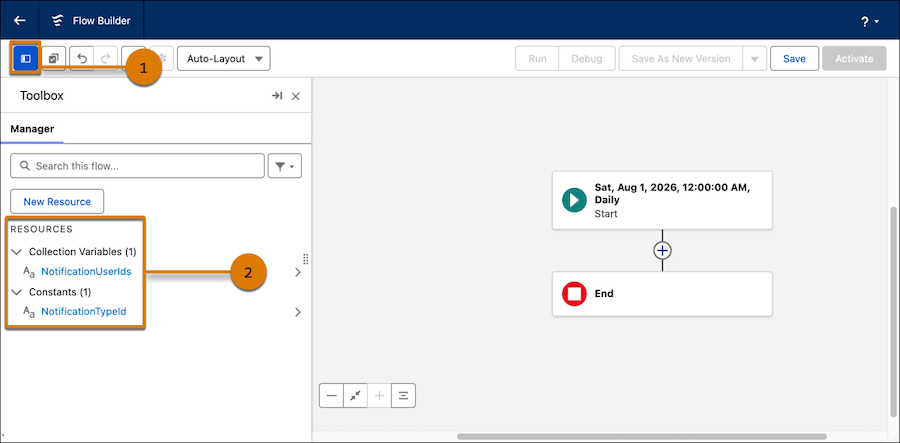Click Save As New Version
This screenshot has width=900, height=443.
tap(681, 59)
